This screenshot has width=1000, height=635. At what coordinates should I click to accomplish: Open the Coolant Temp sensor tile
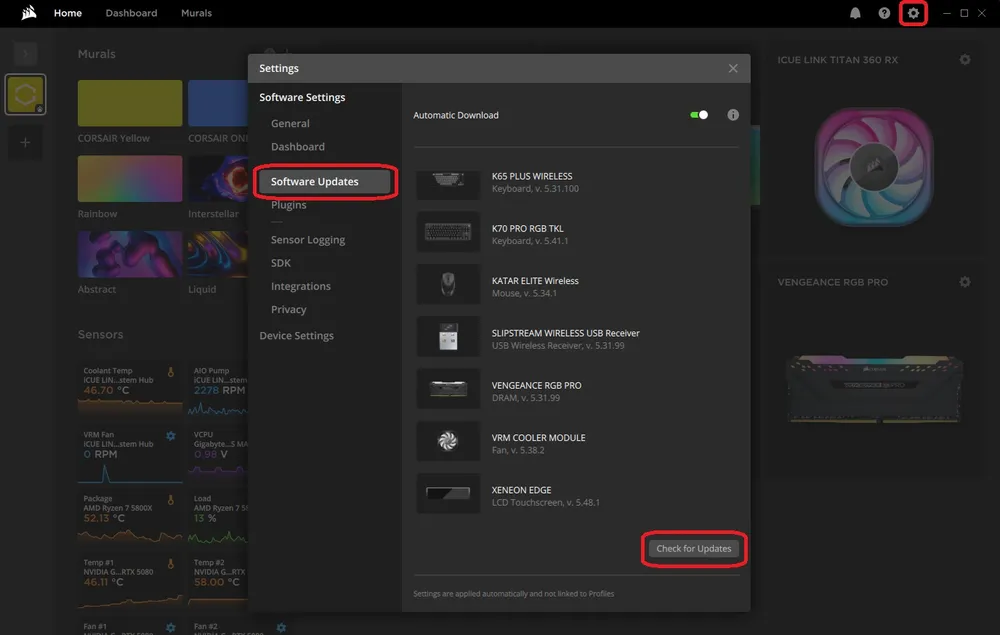(129, 390)
